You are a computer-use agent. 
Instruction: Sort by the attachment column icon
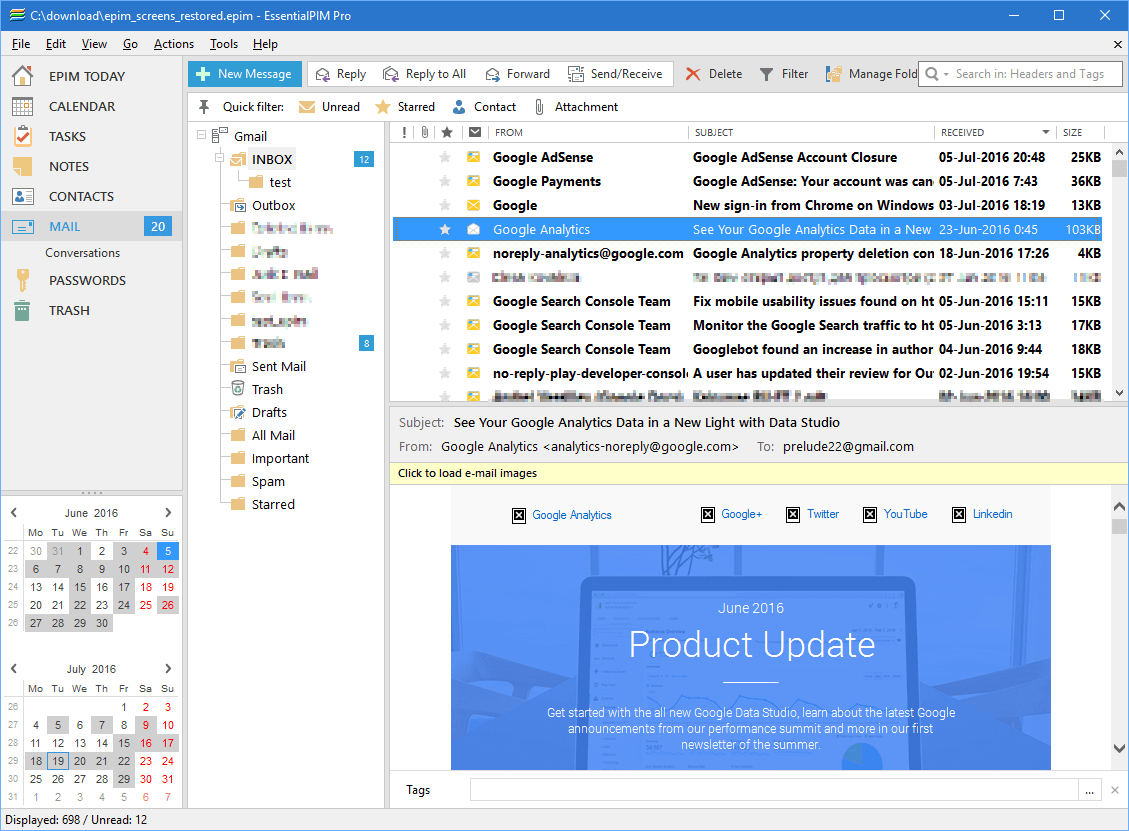(x=425, y=132)
